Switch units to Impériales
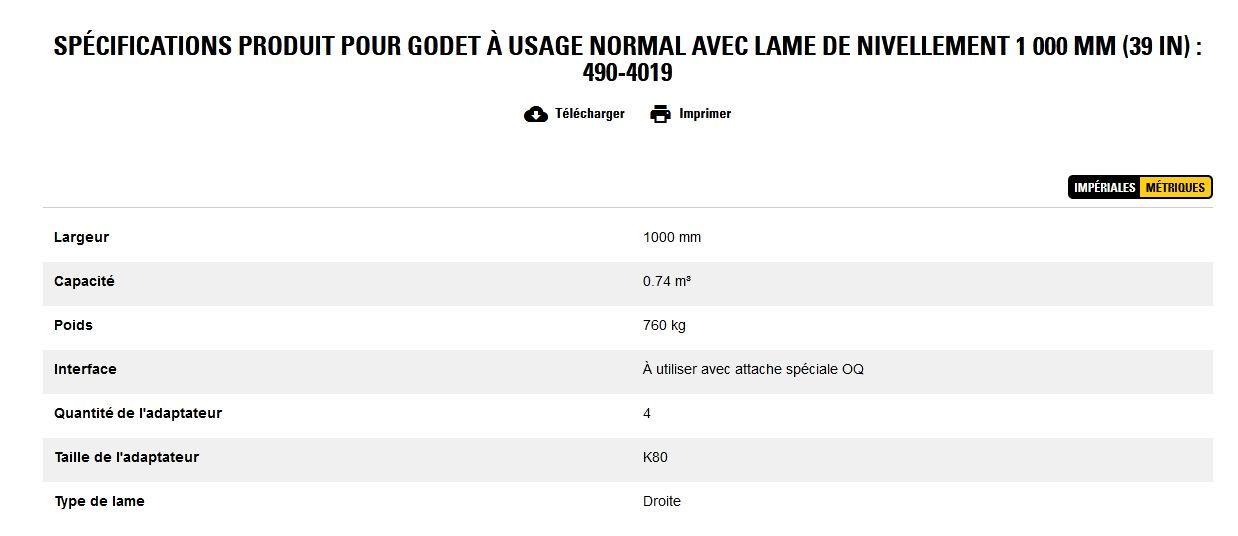The width and height of the screenshot is (1238, 536). pos(1105,188)
